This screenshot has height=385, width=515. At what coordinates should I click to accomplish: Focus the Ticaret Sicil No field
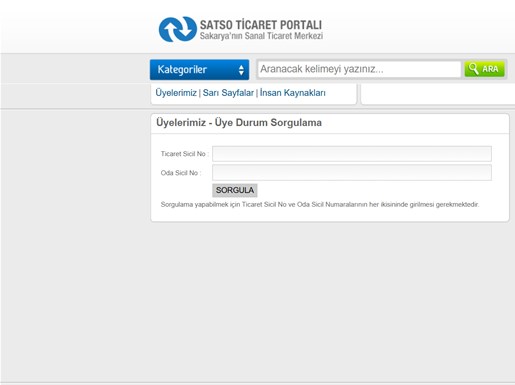coord(352,154)
